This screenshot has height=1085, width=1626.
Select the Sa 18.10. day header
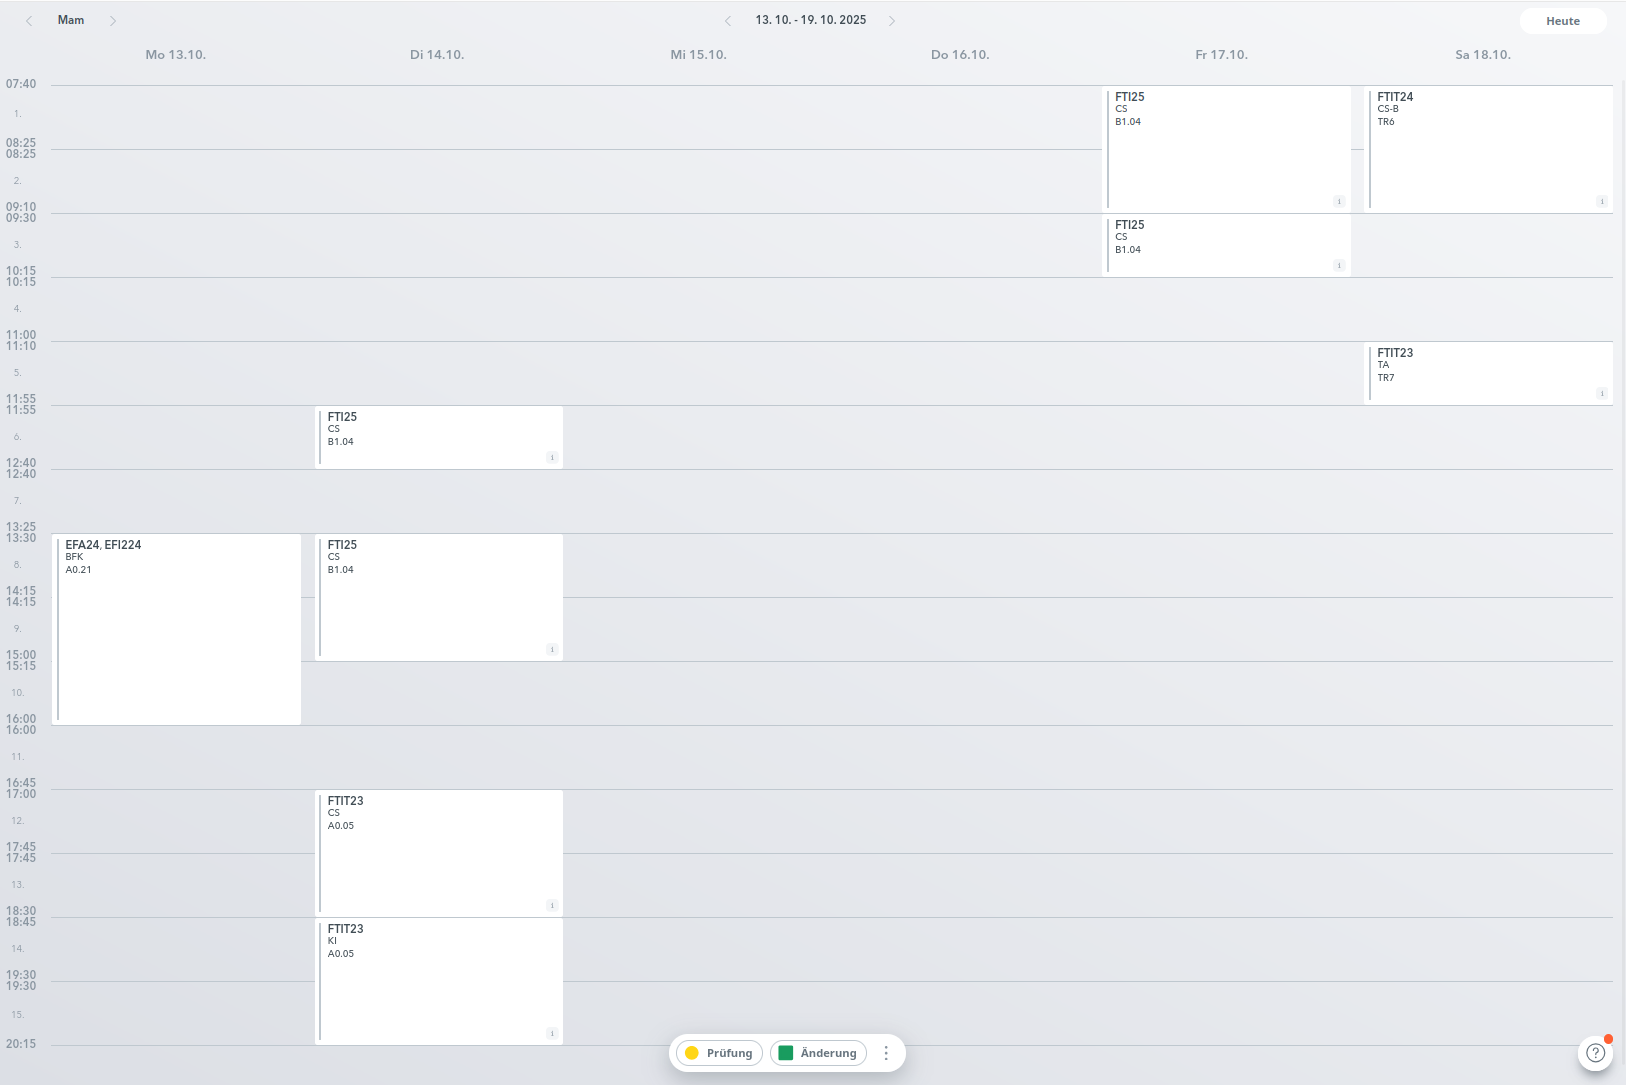[x=1483, y=55]
